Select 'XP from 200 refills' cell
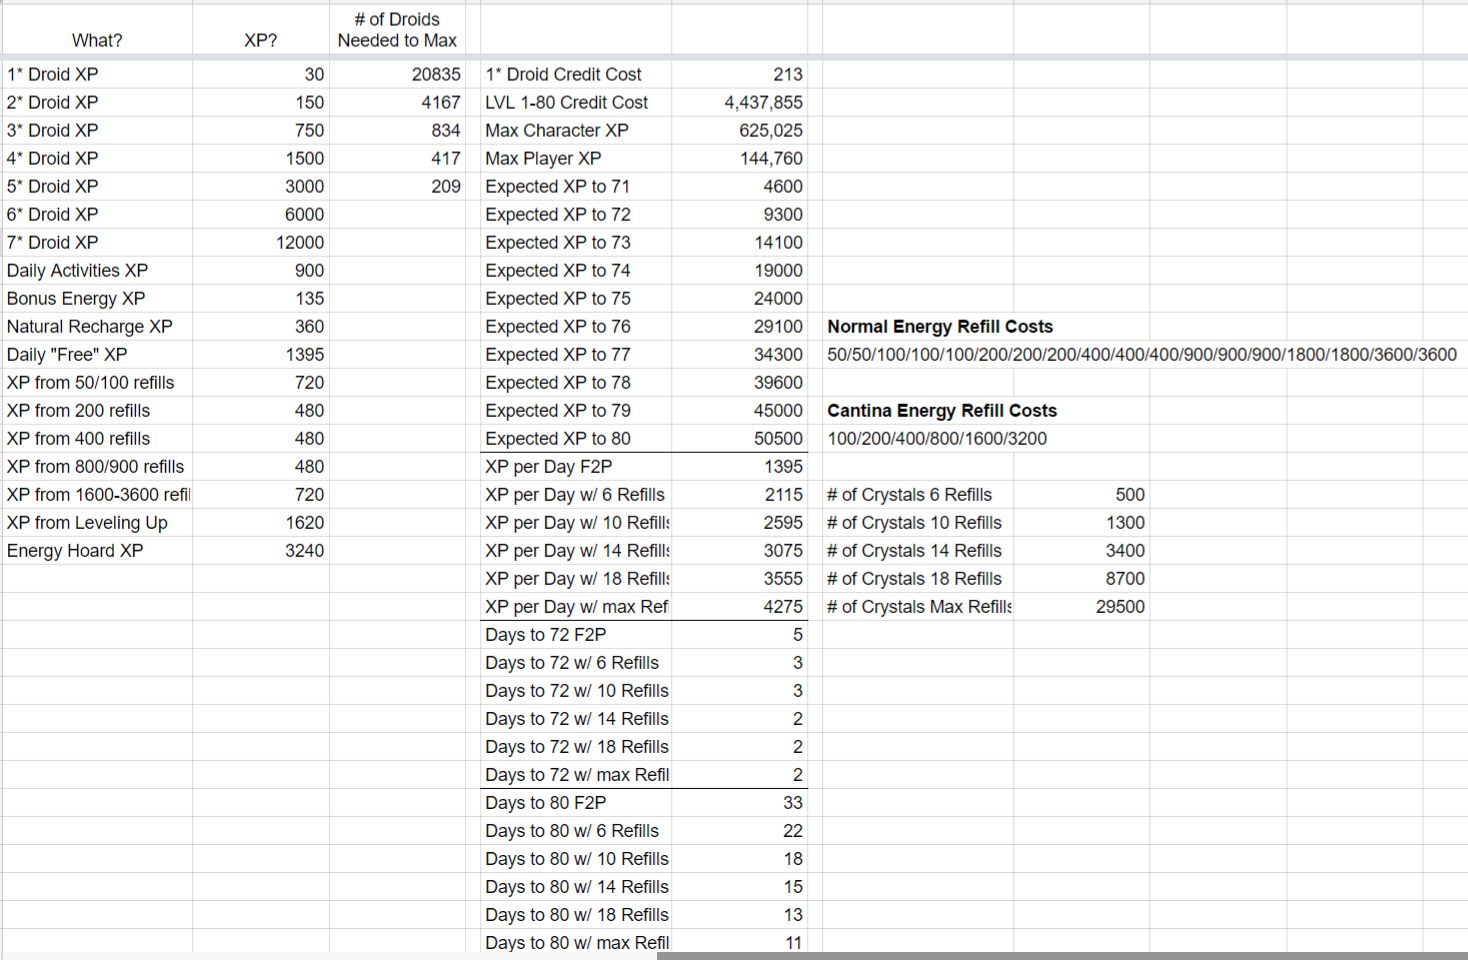The width and height of the screenshot is (1468, 960). tap(97, 410)
